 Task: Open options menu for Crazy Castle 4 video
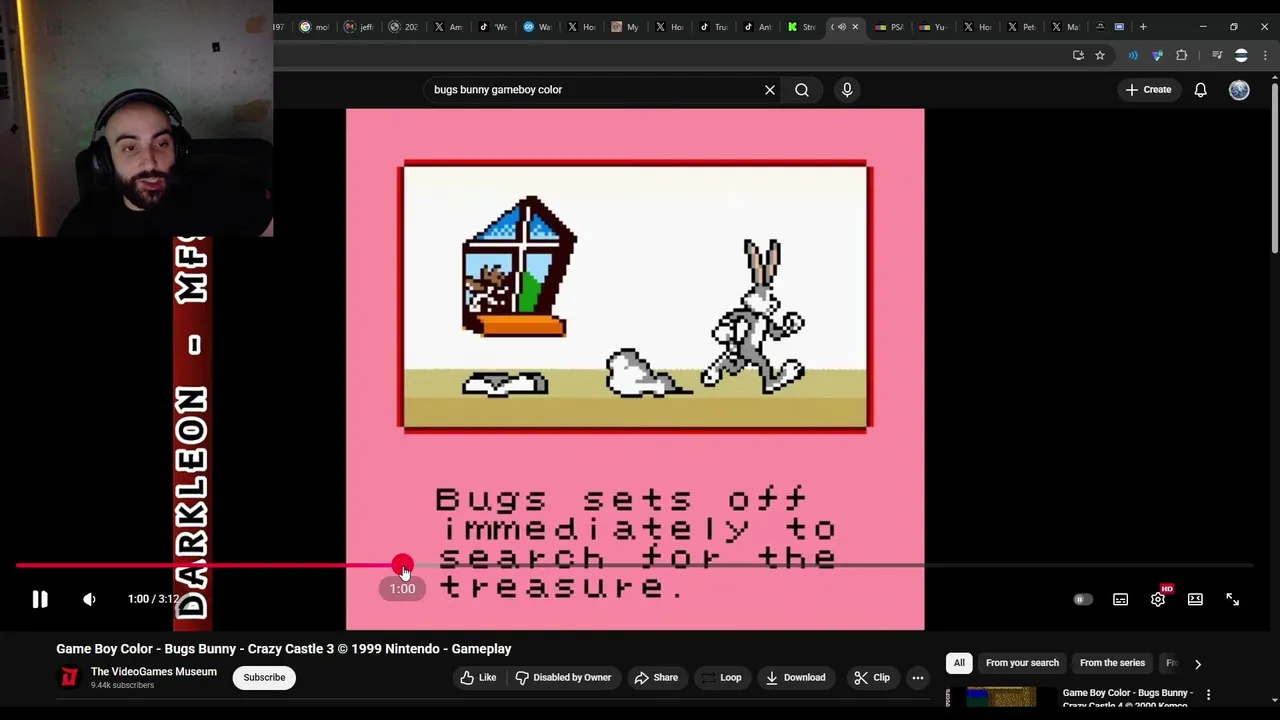click(1208, 694)
